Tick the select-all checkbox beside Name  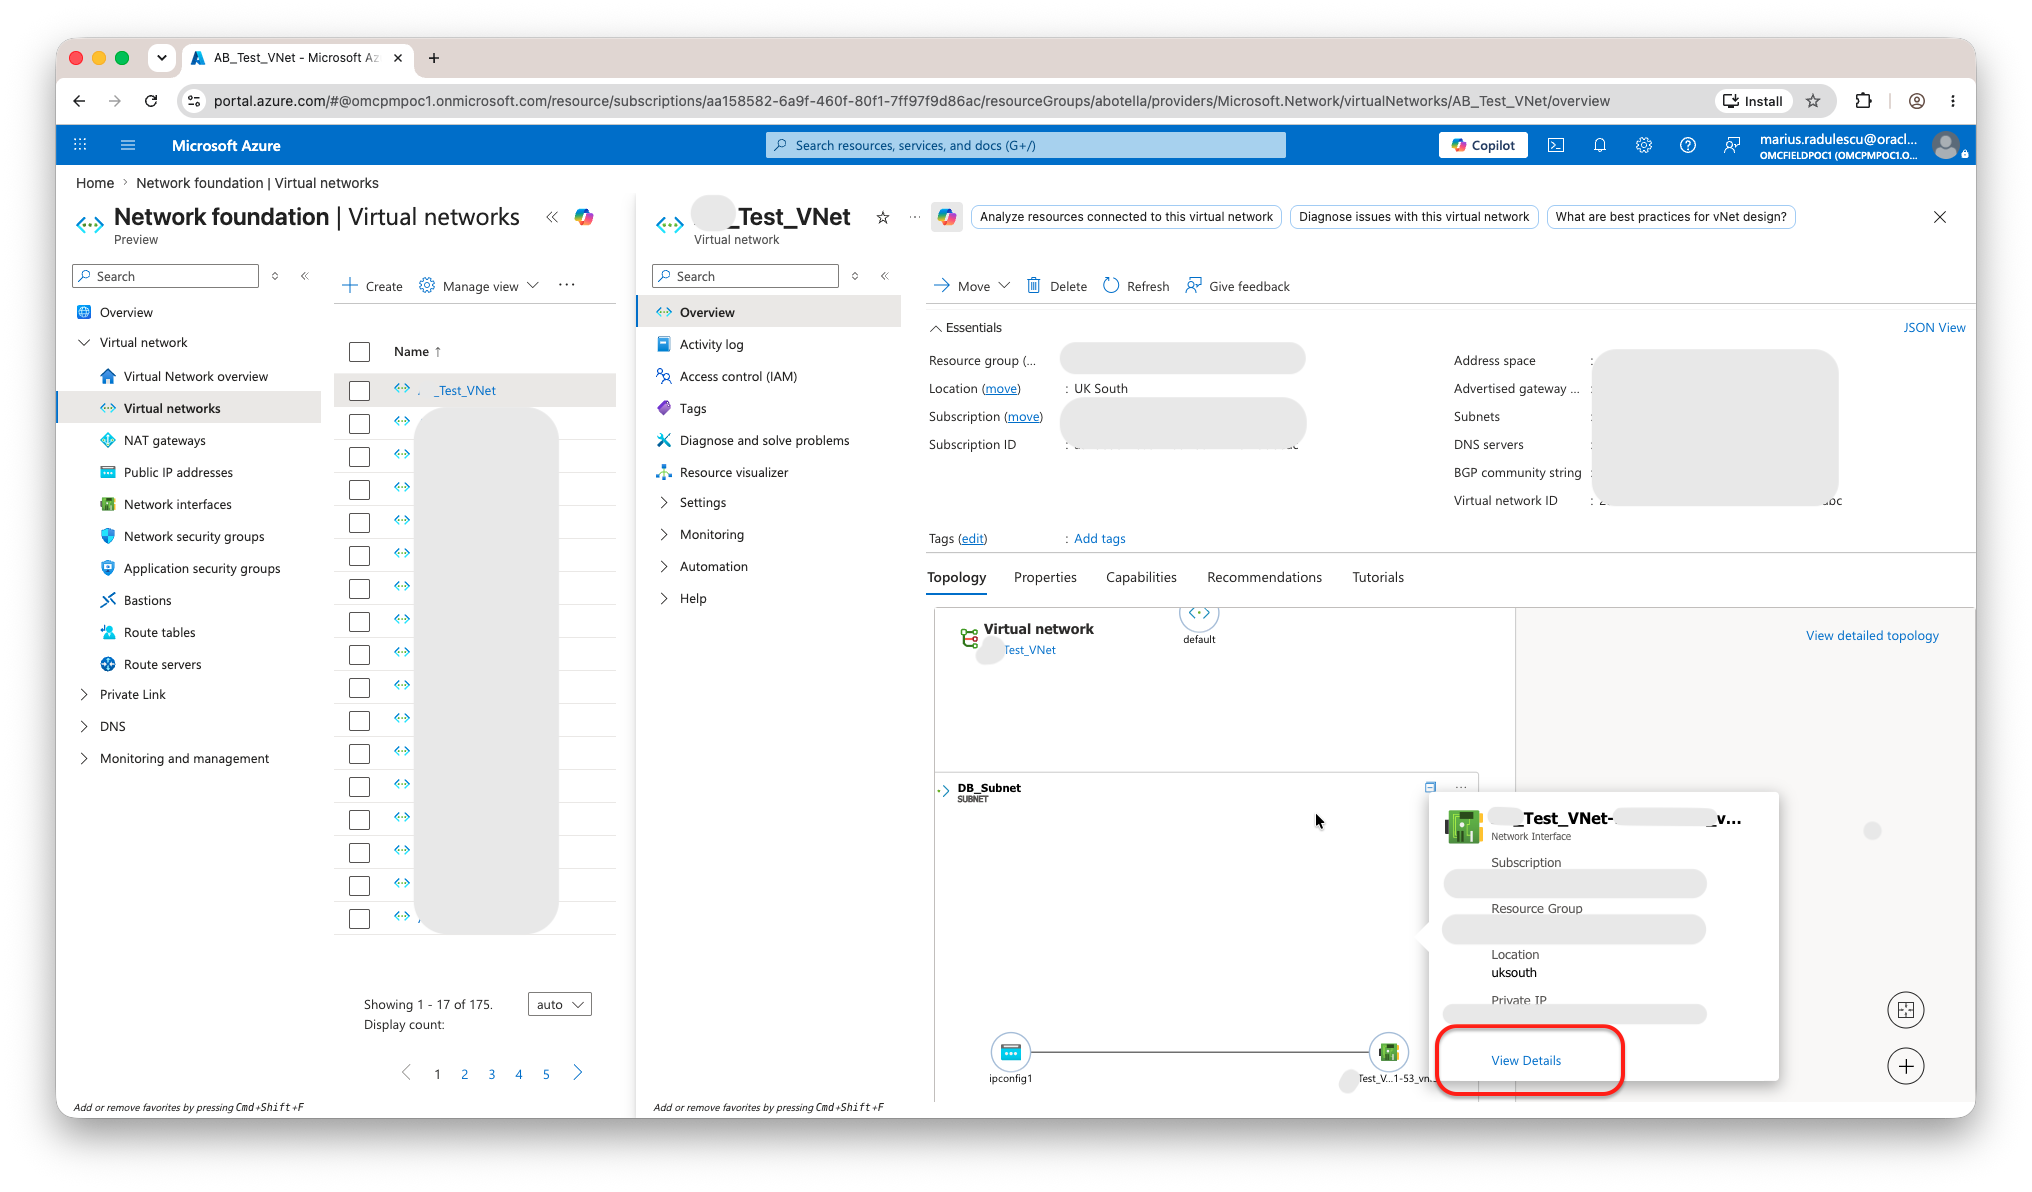pyautogui.click(x=360, y=352)
